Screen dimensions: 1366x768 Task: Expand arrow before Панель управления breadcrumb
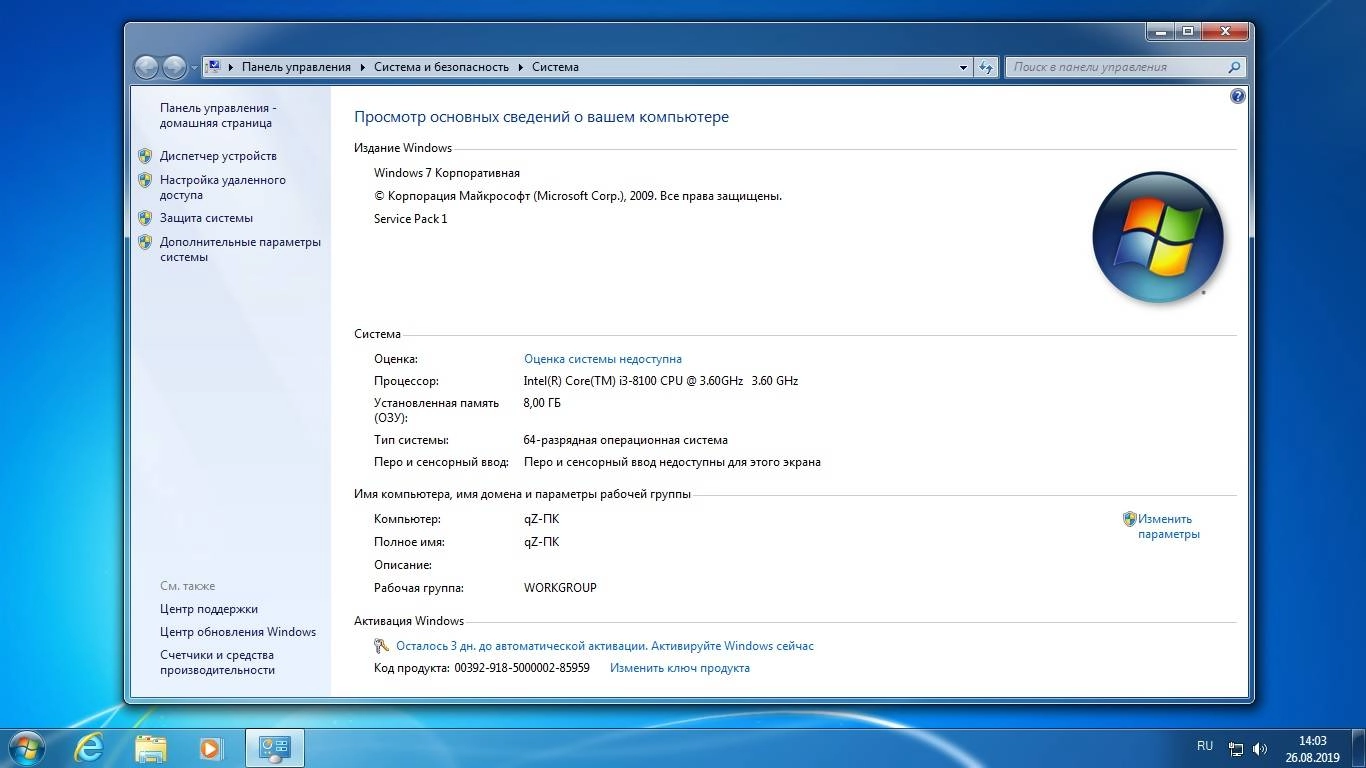pyautogui.click(x=231, y=67)
